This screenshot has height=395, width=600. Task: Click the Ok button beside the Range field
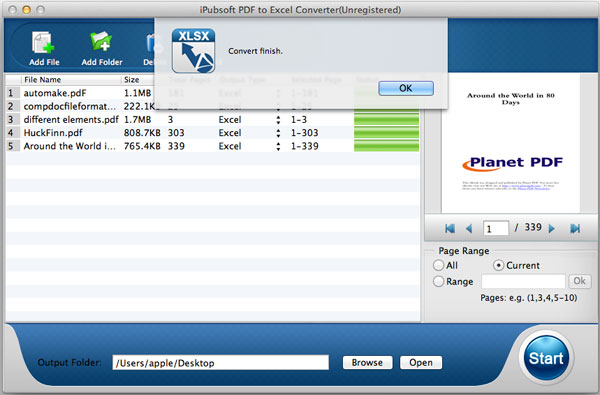(579, 281)
